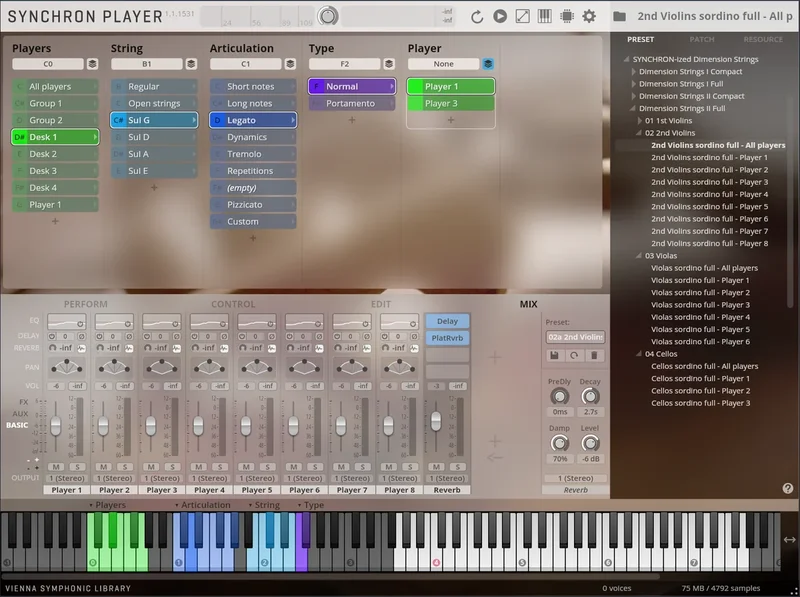800x597 pixels.
Task: Select the Sul D string slot
Action: [x=154, y=137]
